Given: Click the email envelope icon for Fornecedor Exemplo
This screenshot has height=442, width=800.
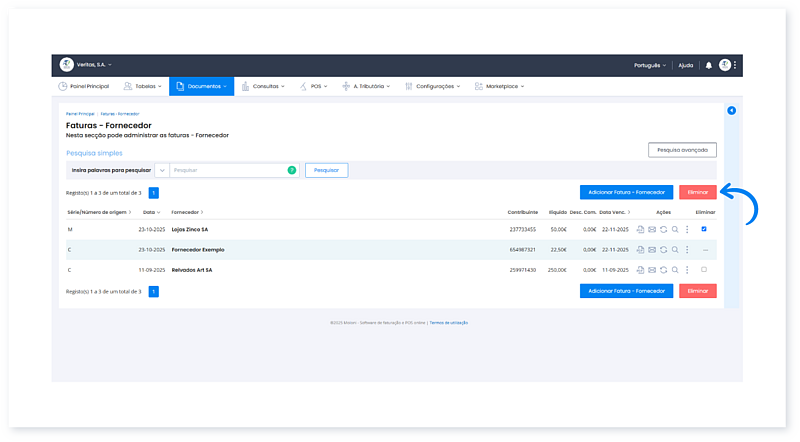Looking at the screenshot, I should tap(652, 249).
